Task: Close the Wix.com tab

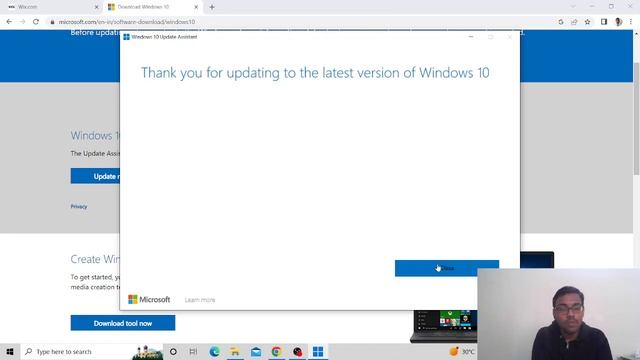Action: coord(97,7)
